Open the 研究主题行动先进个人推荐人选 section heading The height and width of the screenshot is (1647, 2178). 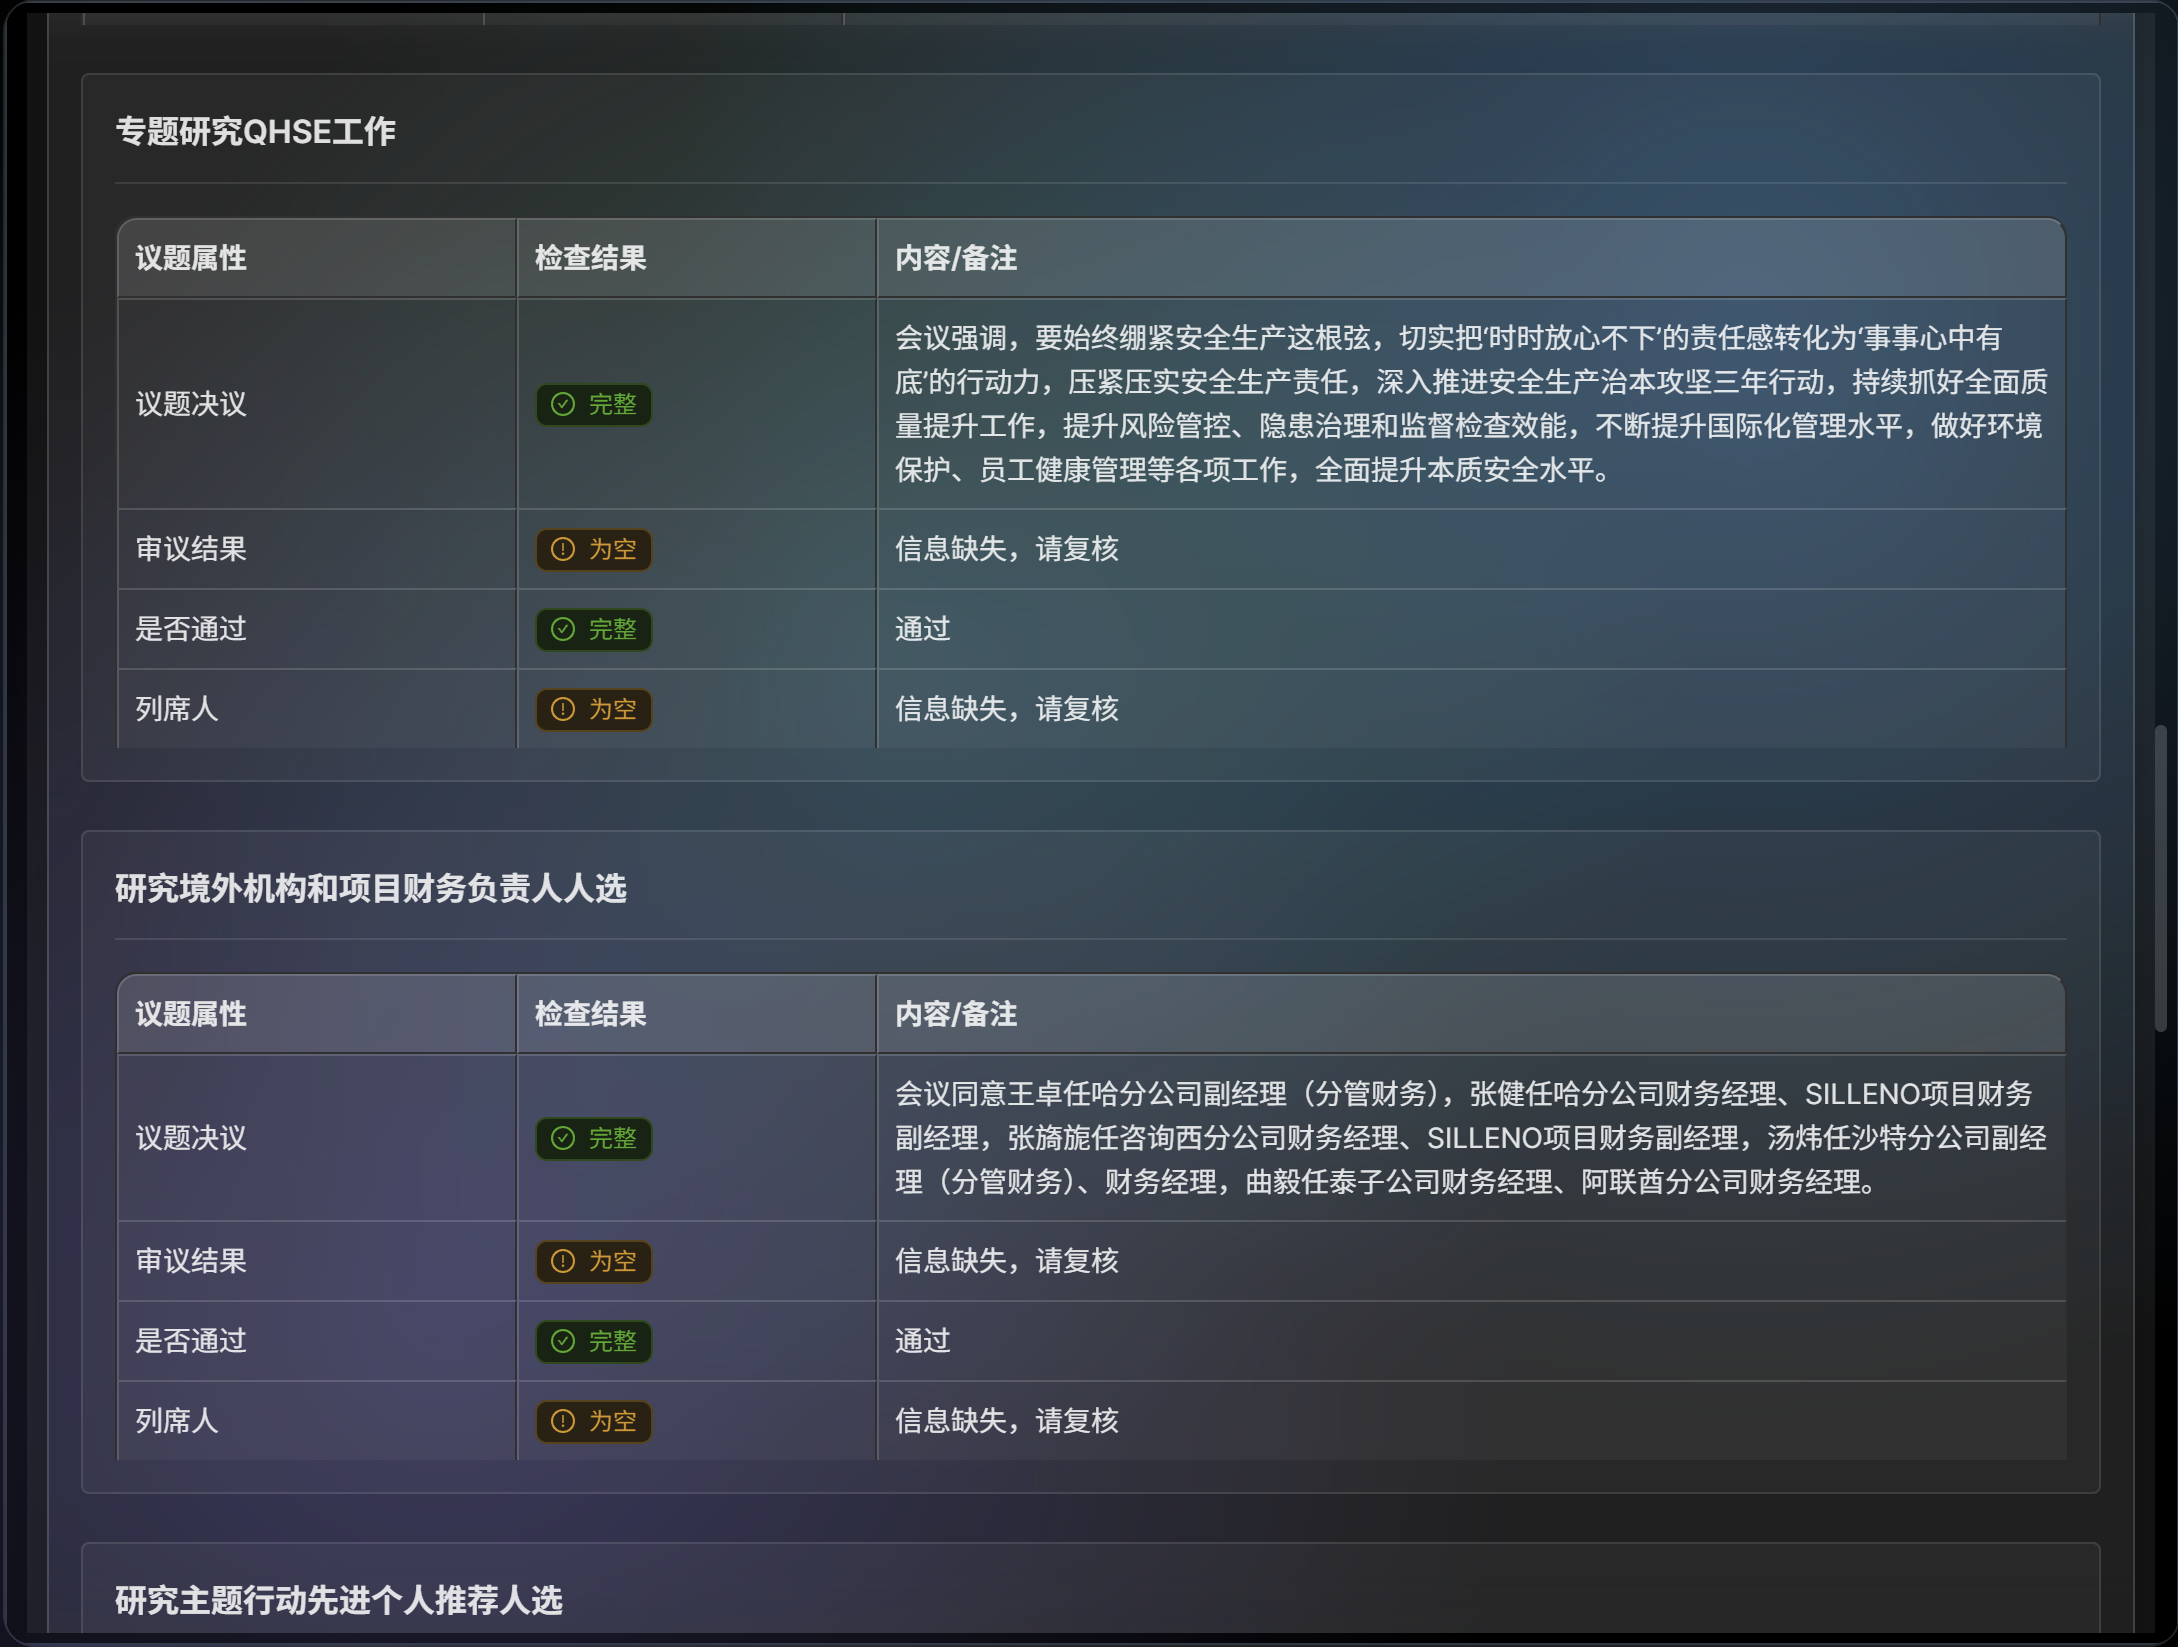click(338, 1600)
